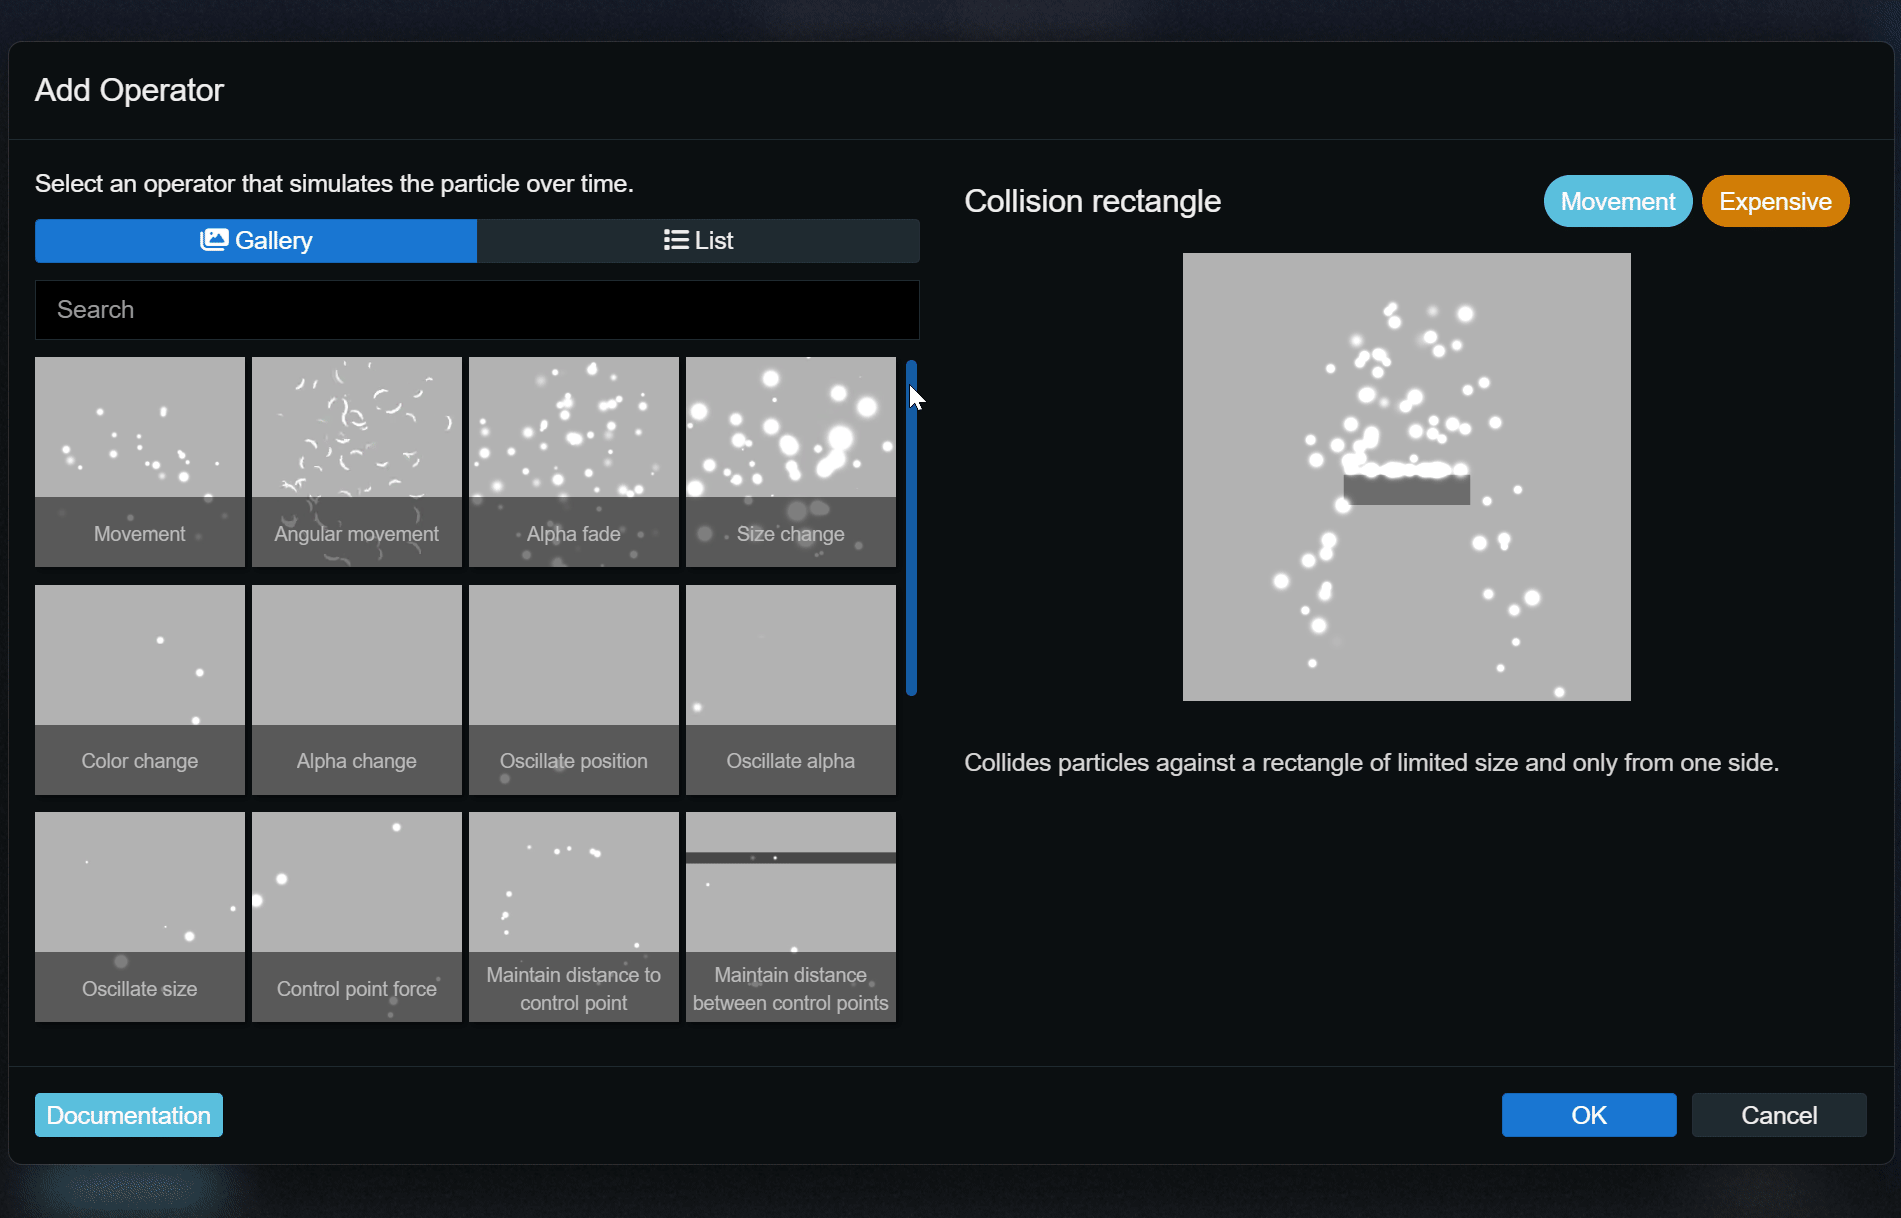Choose the Control point force operator

[x=357, y=916]
